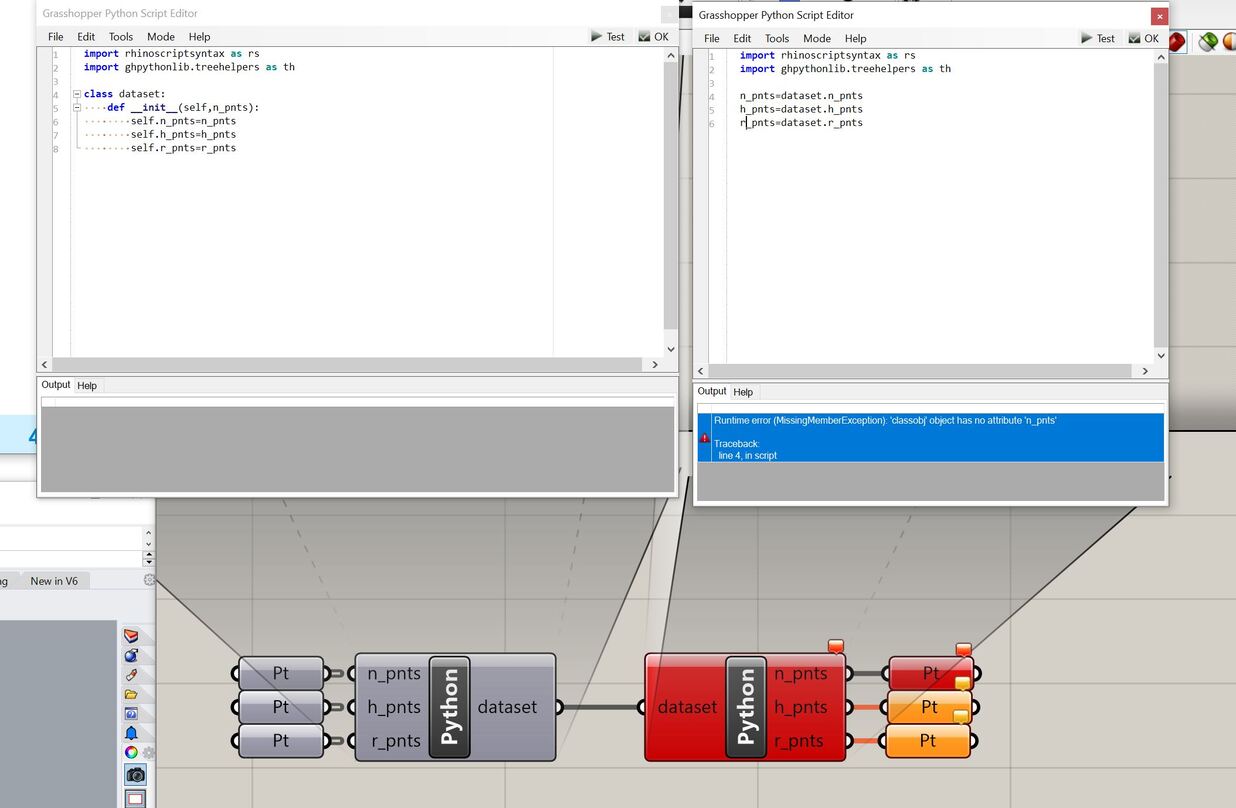Image resolution: width=1236 pixels, height=808 pixels.
Task: Click up arrow of right editor vertical scrollbar
Action: pyautogui.click(x=1160, y=58)
